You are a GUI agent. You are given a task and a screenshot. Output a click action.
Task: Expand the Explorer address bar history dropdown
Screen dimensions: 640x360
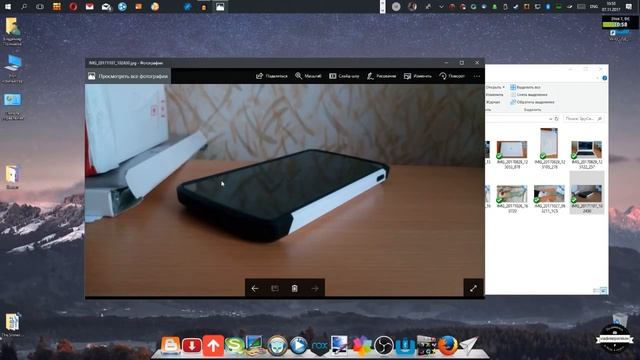pos(551,119)
